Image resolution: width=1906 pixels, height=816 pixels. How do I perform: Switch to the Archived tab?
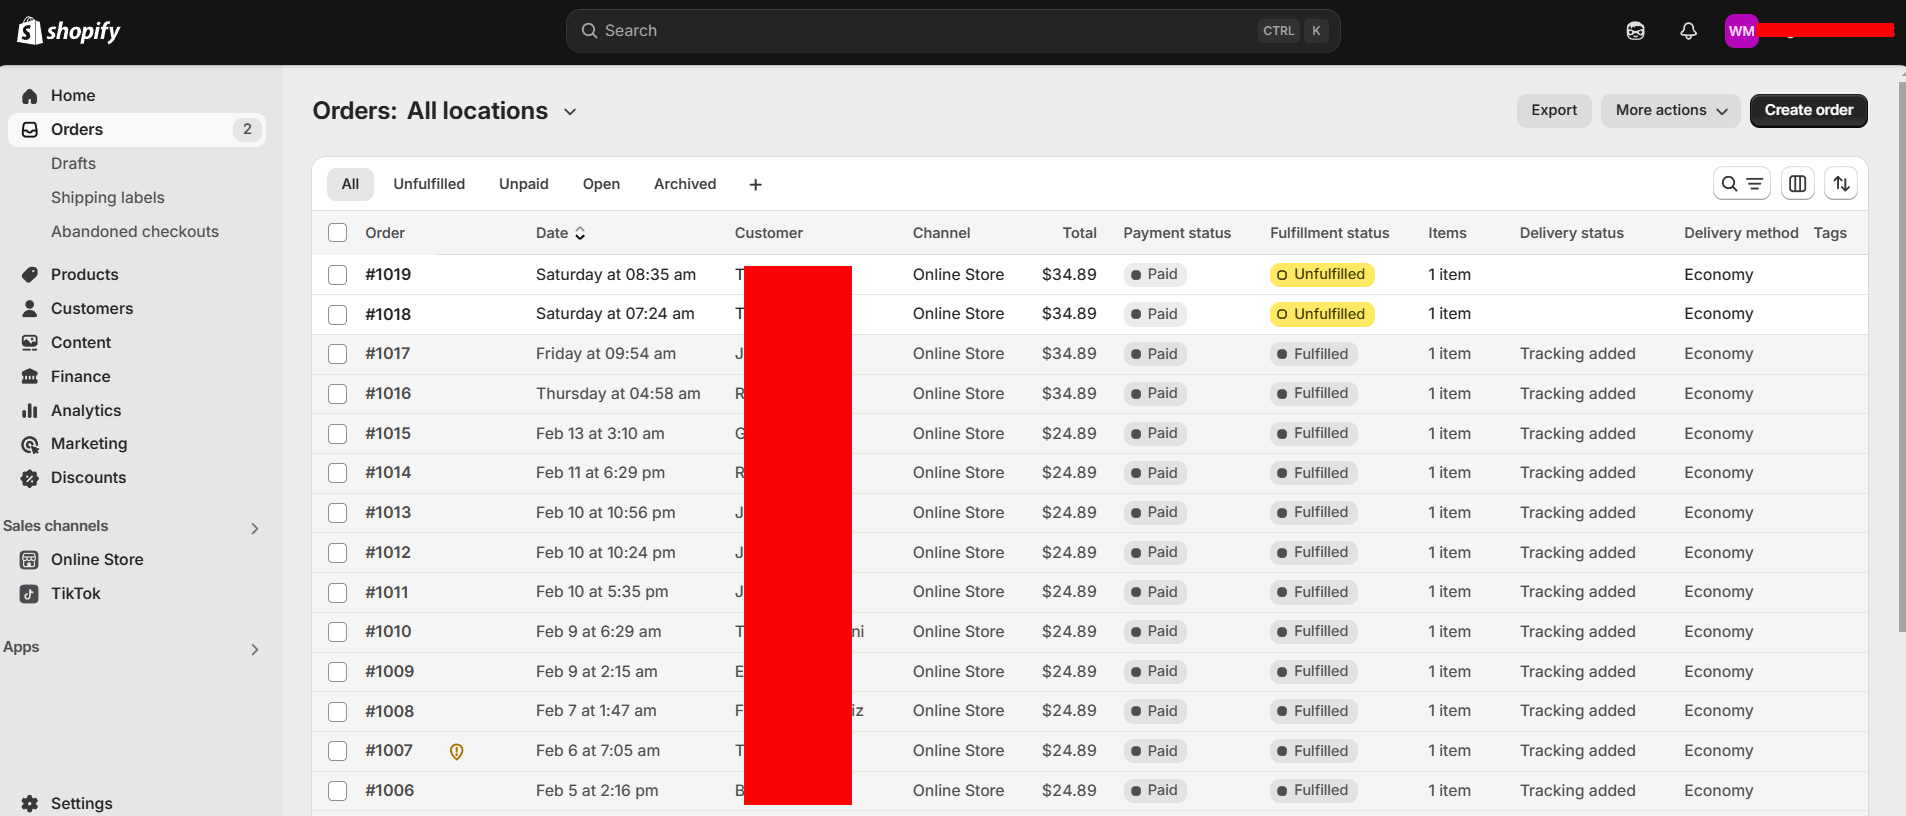685,184
